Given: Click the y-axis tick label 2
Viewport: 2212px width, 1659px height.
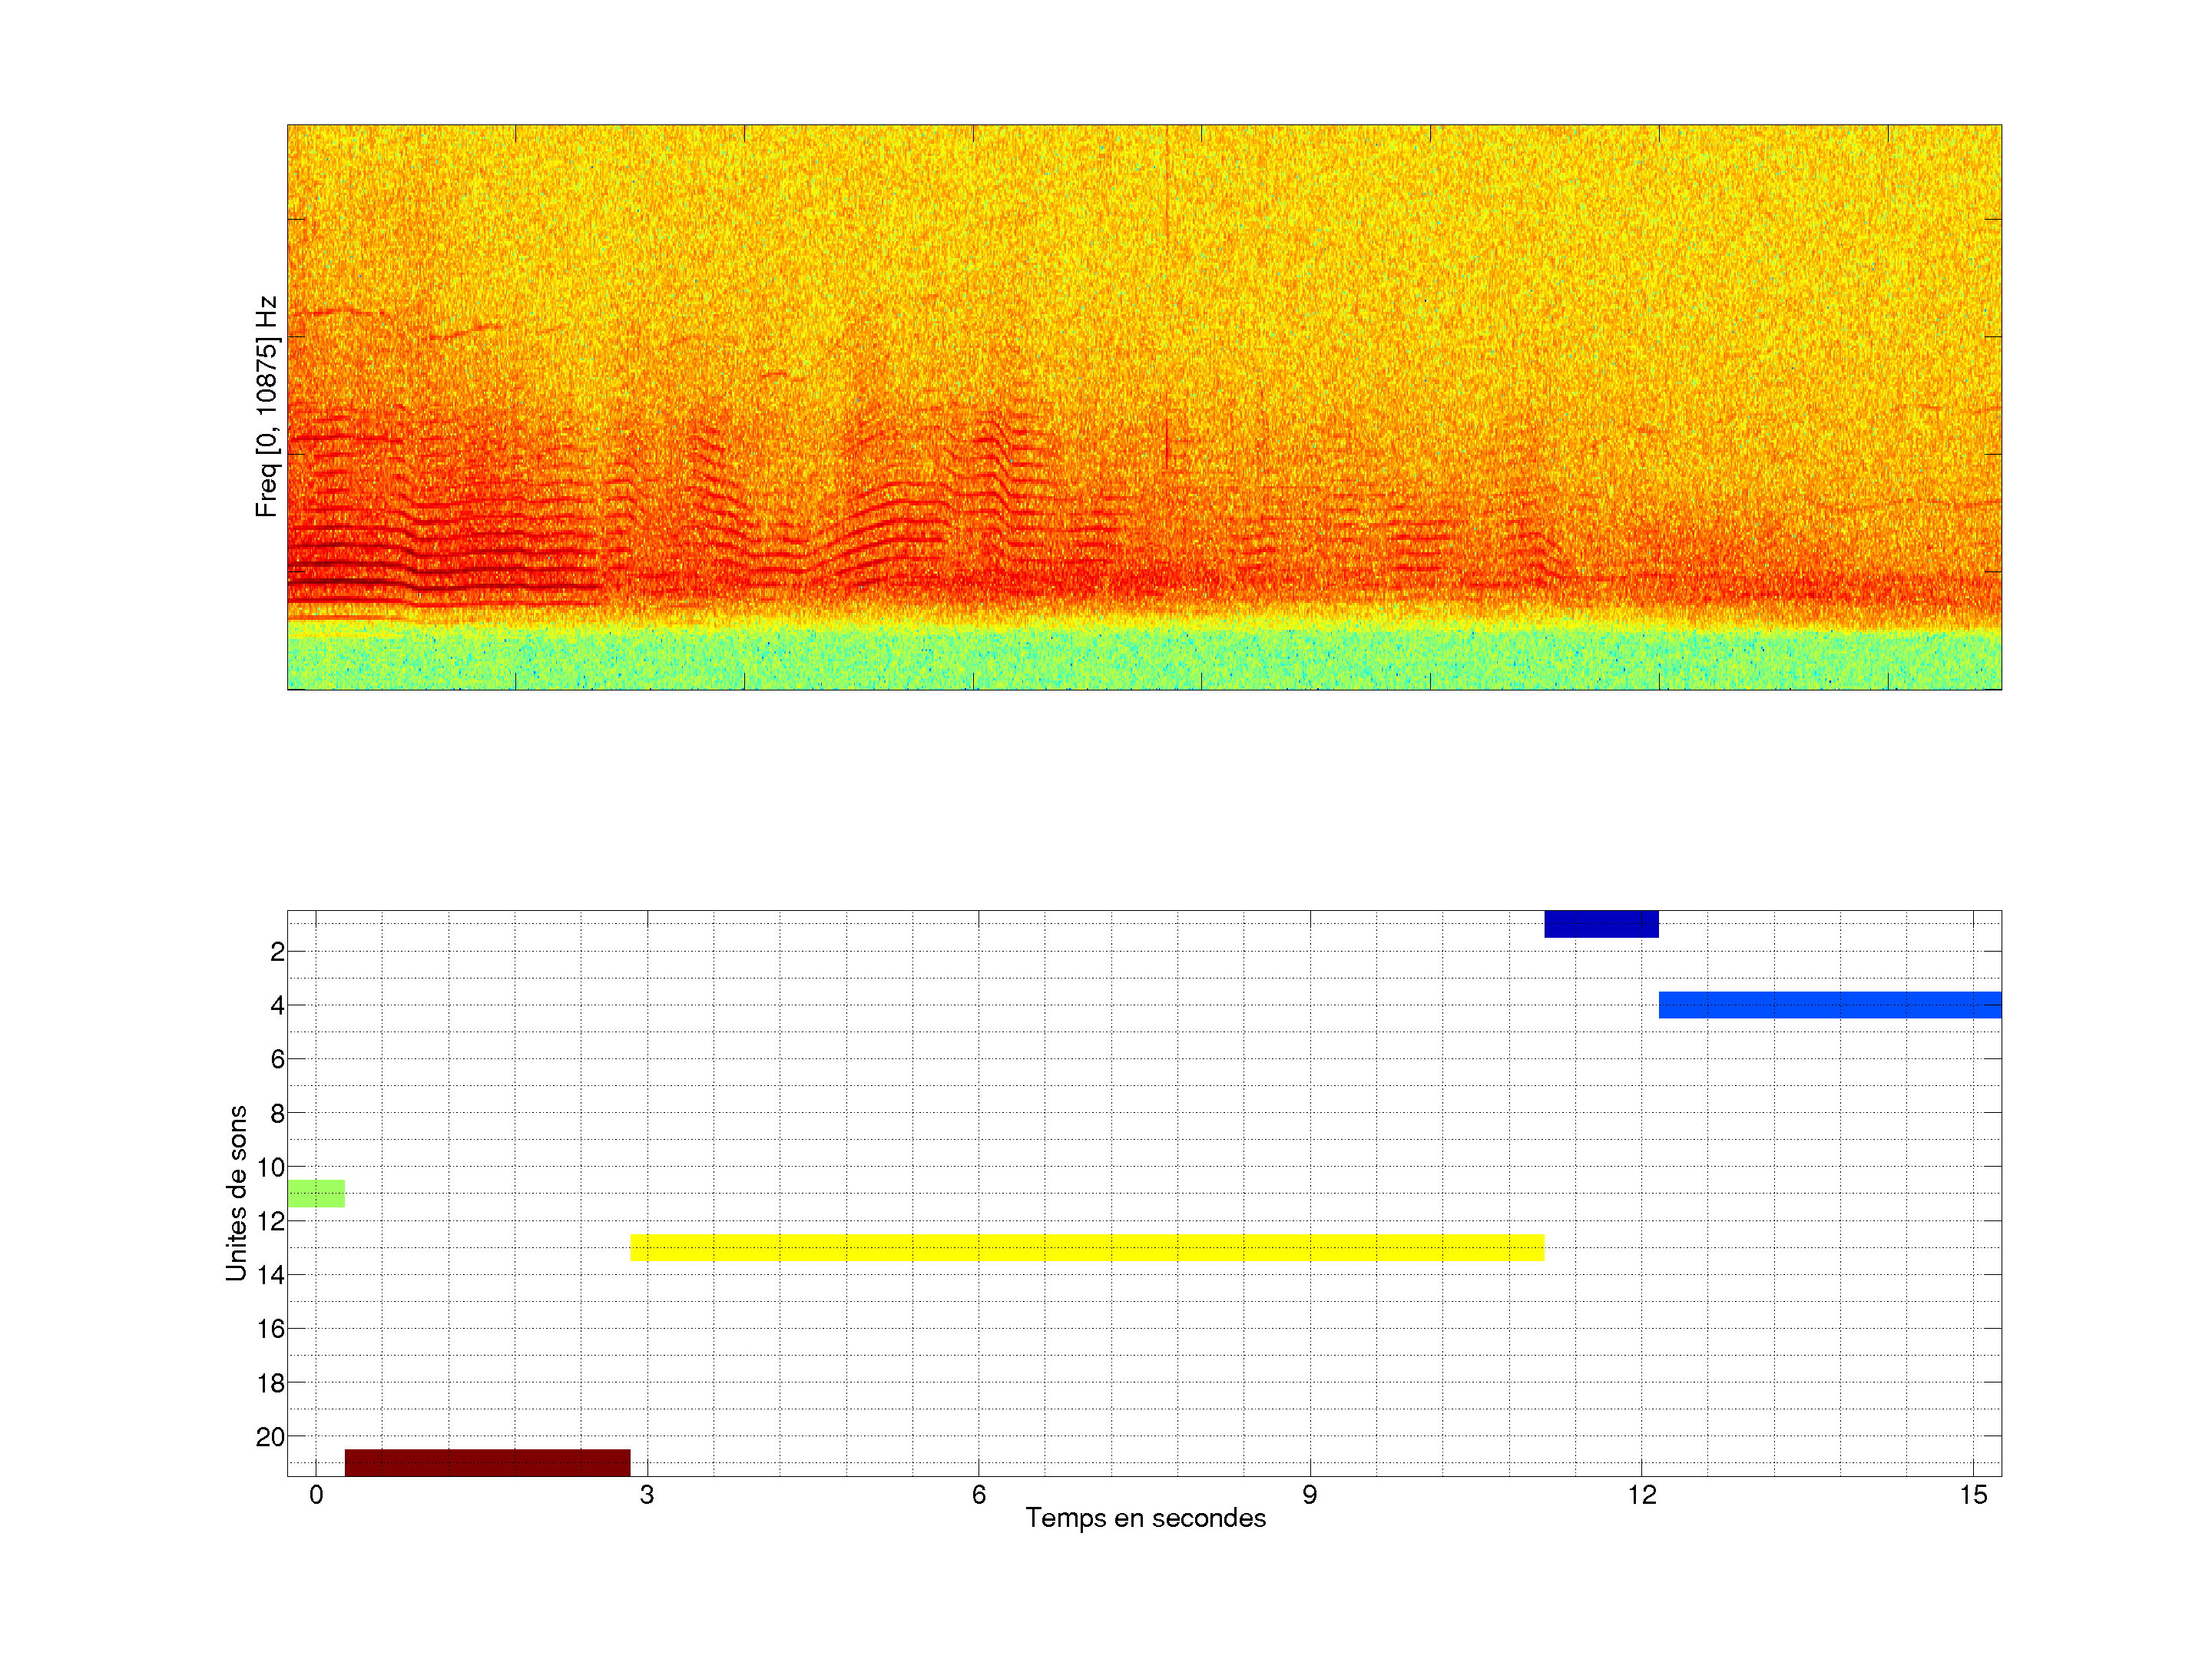Looking at the screenshot, I should coord(277,952).
